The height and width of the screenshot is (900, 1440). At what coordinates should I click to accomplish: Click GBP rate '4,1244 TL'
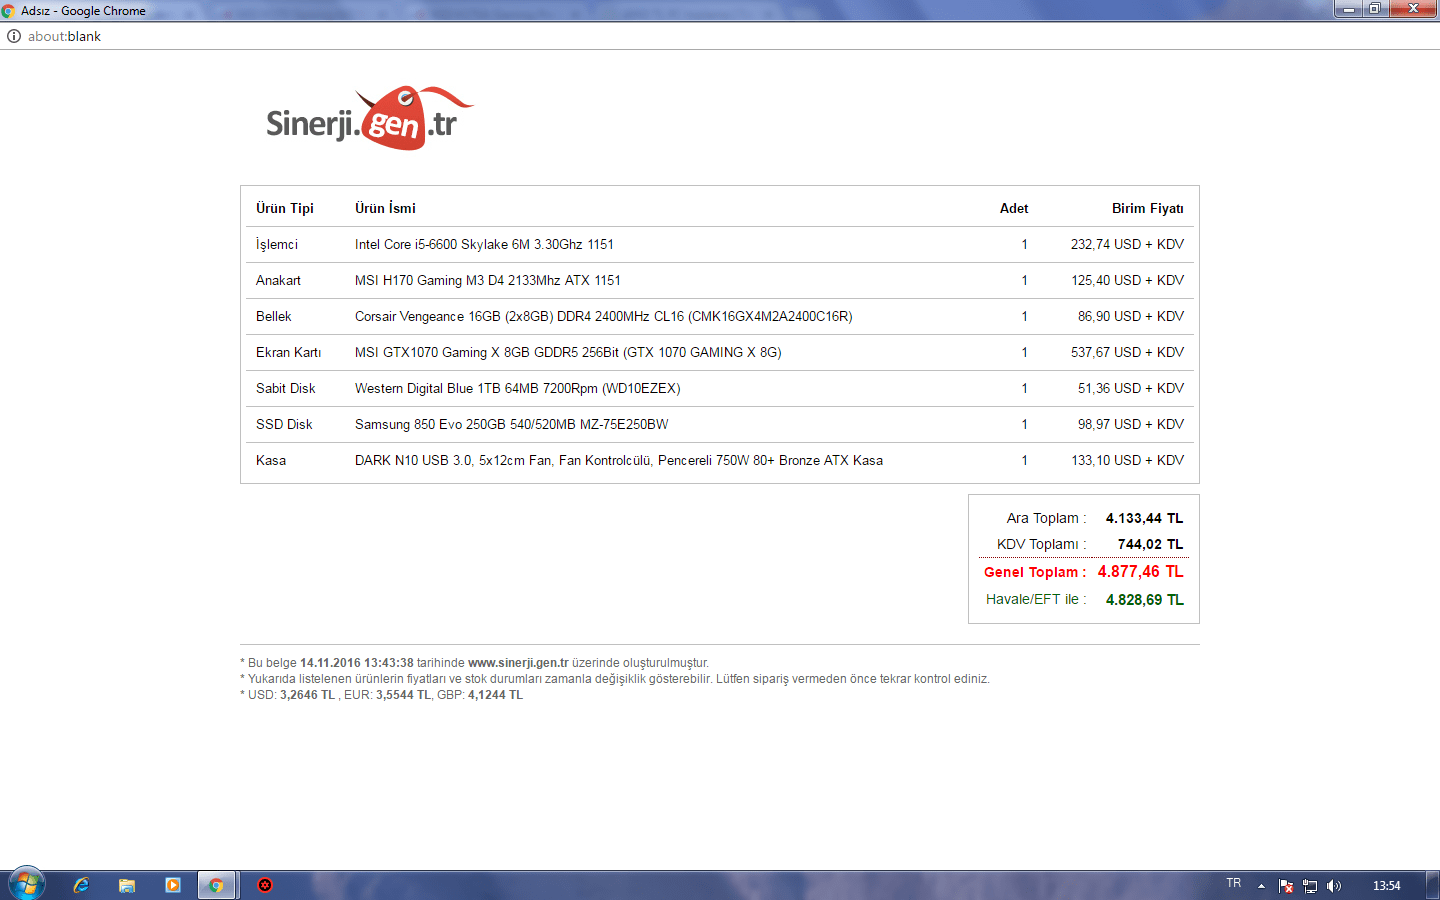pos(495,695)
